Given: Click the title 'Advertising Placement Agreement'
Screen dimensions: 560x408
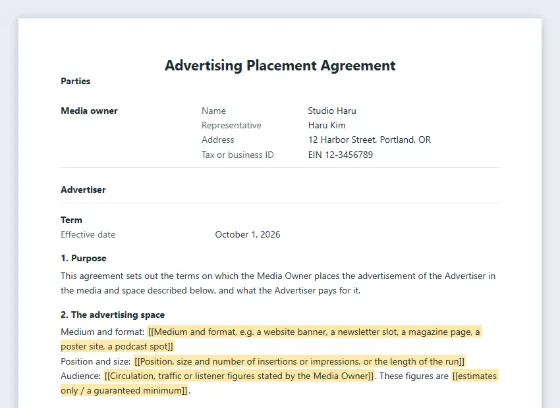Looking at the screenshot, I should 280,66.
